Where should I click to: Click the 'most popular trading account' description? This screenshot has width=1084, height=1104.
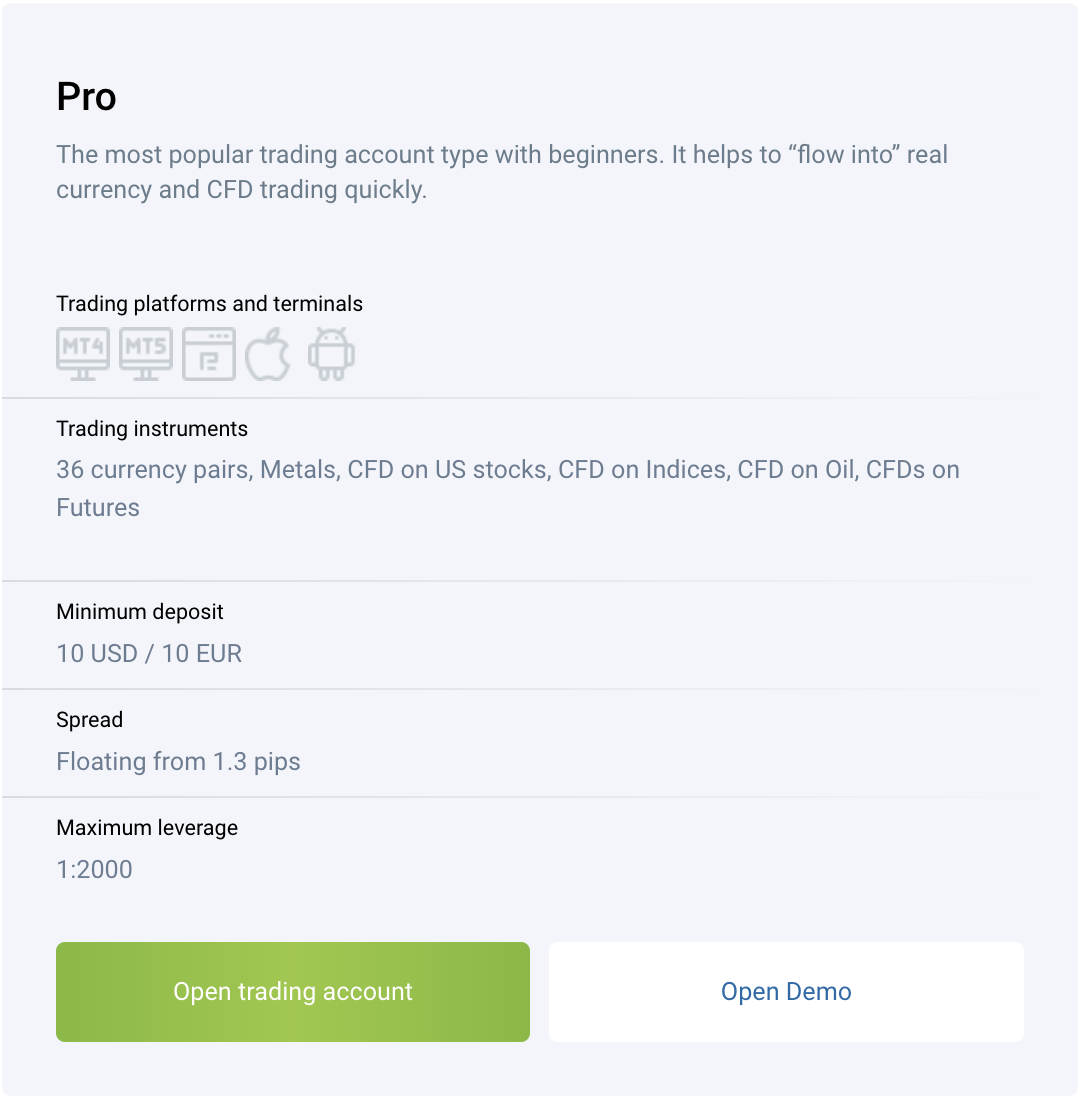click(x=502, y=172)
